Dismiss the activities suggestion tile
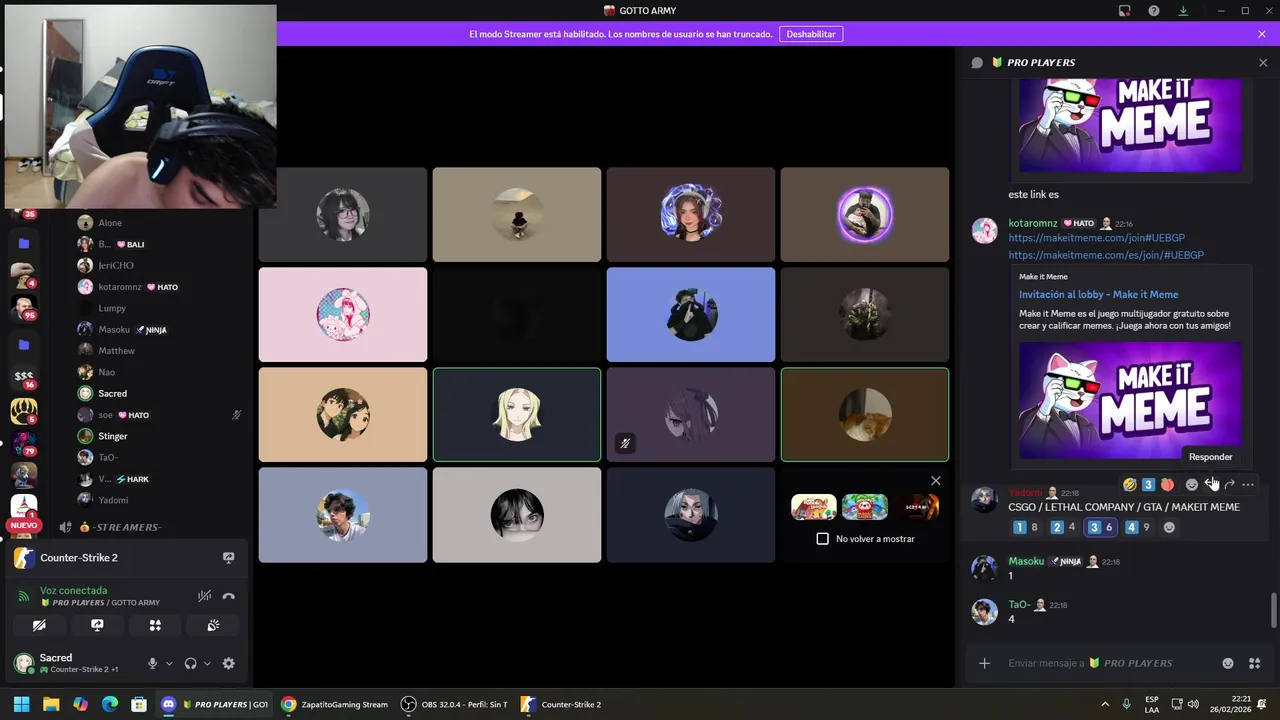1280x720 pixels. pyautogui.click(x=936, y=481)
